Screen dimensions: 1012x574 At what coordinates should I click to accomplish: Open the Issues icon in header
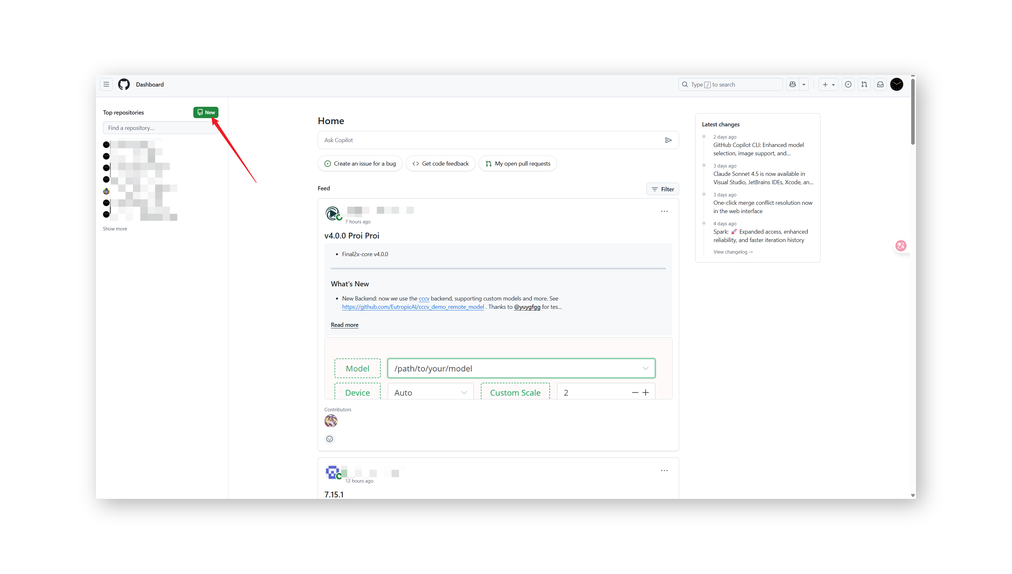[848, 85]
